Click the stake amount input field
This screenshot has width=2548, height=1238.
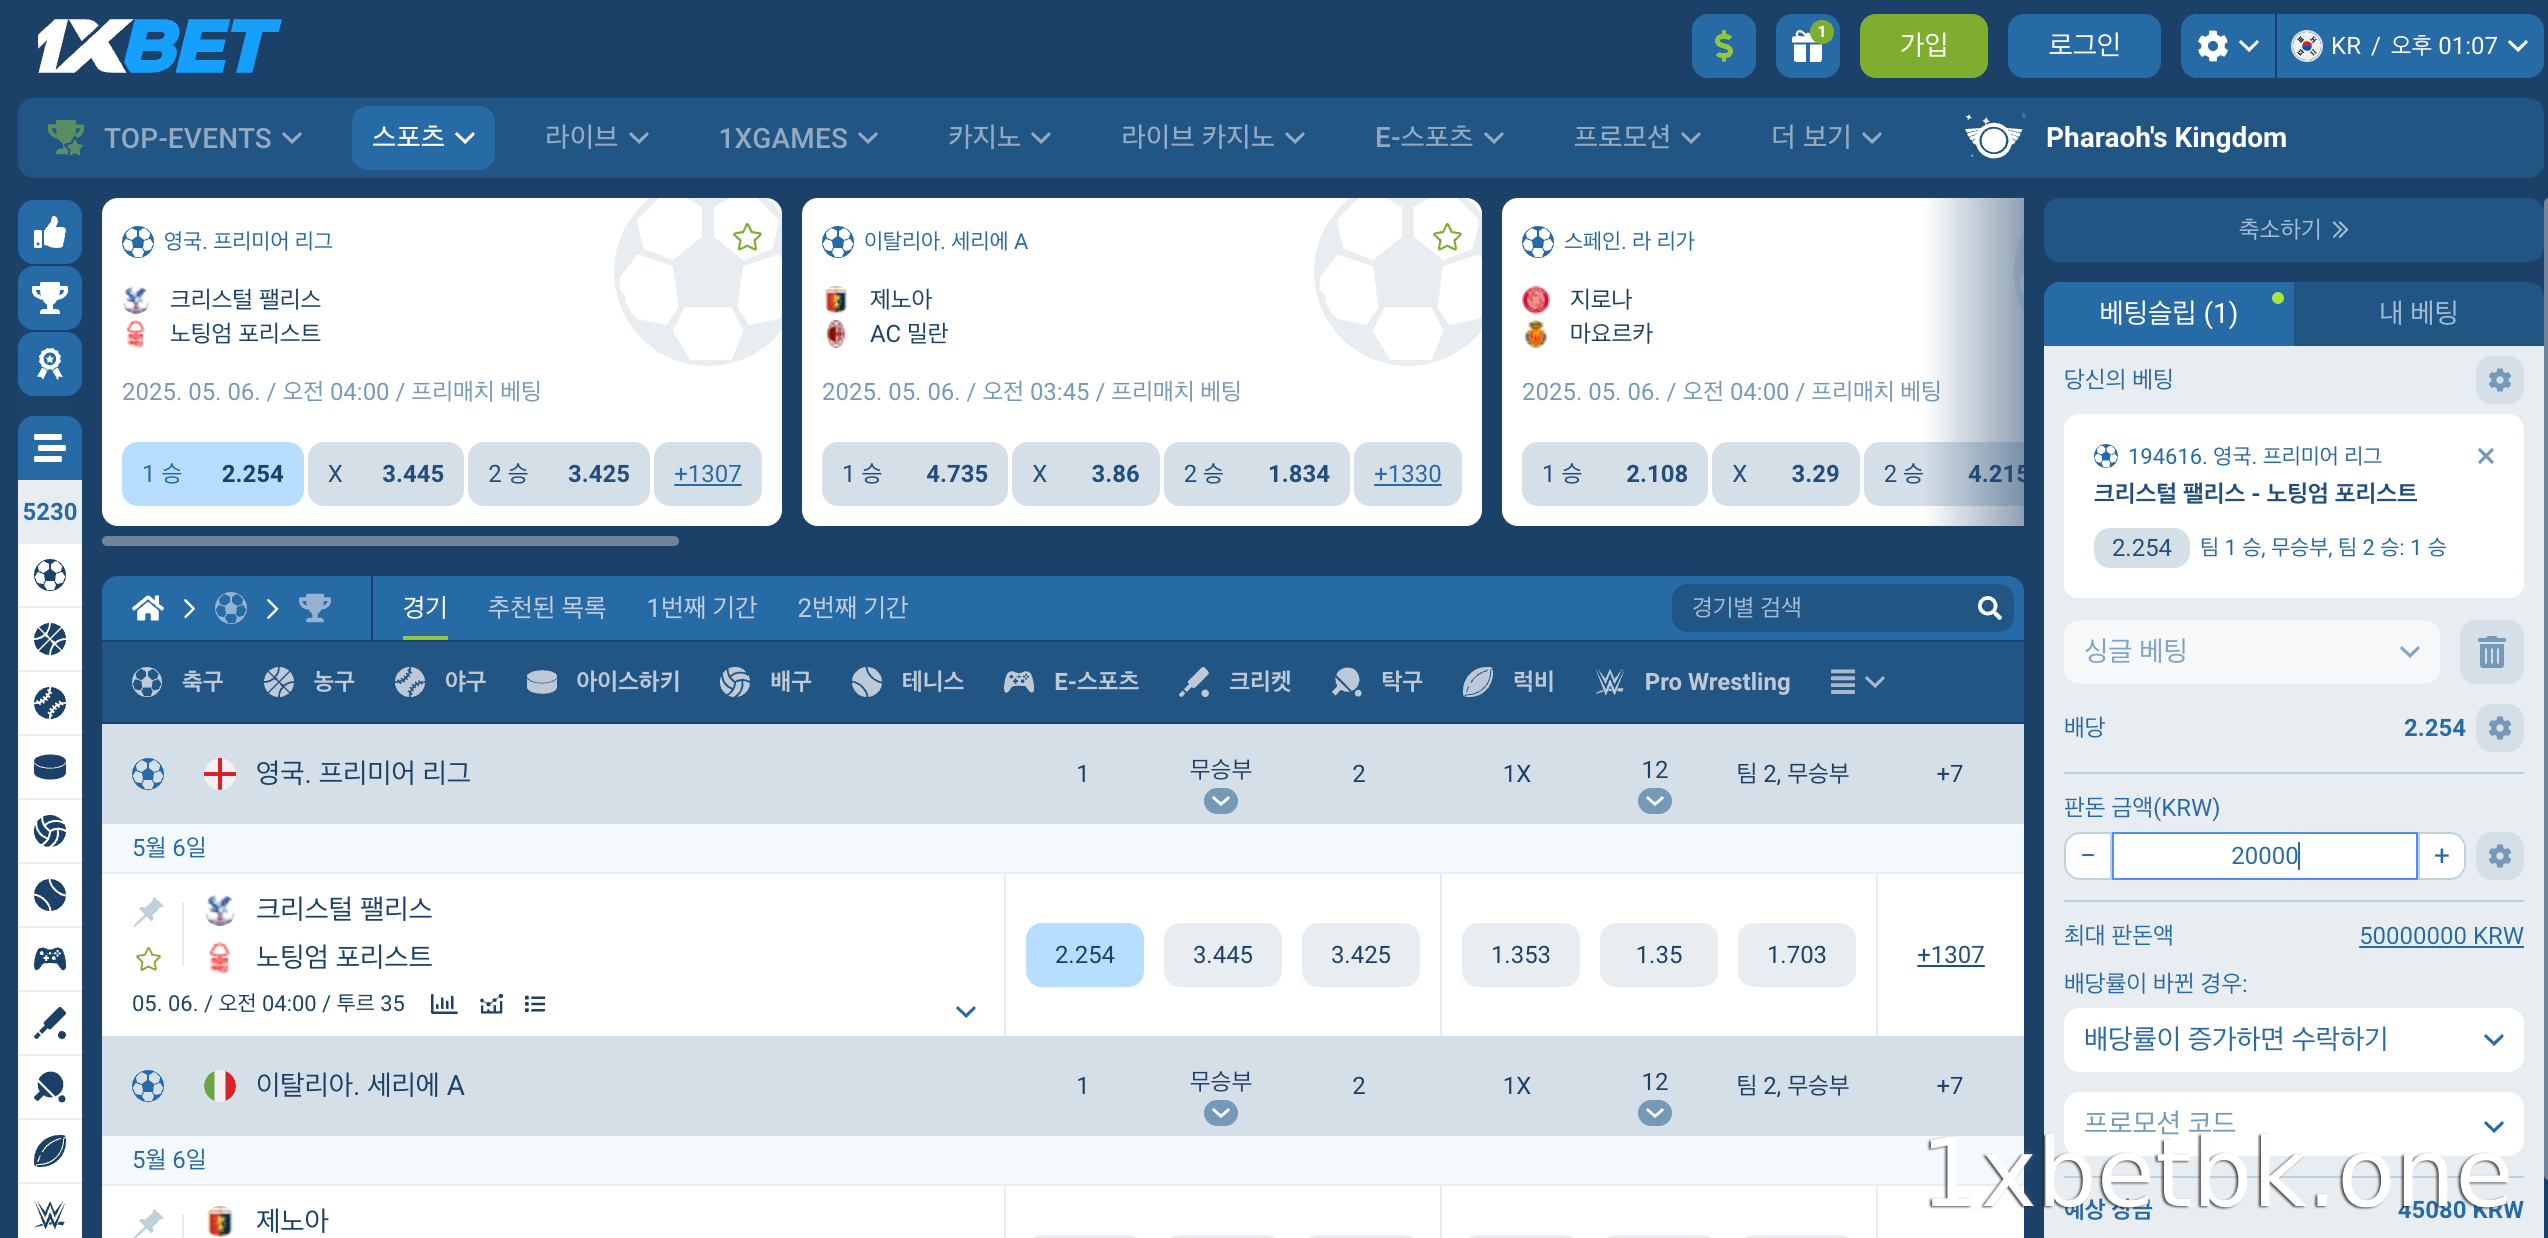[x=2264, y=856]
